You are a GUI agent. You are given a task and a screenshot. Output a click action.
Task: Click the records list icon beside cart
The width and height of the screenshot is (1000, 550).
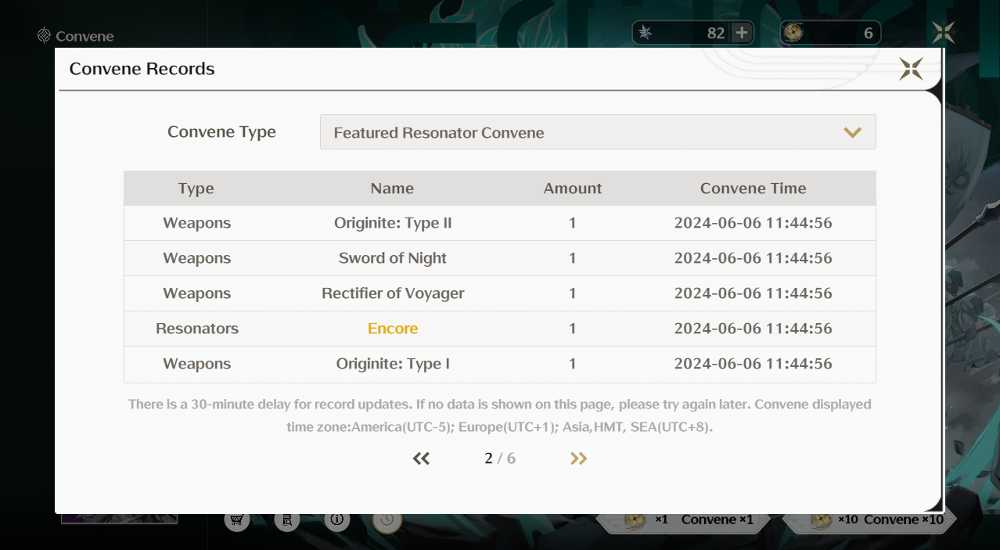(287, 520)
